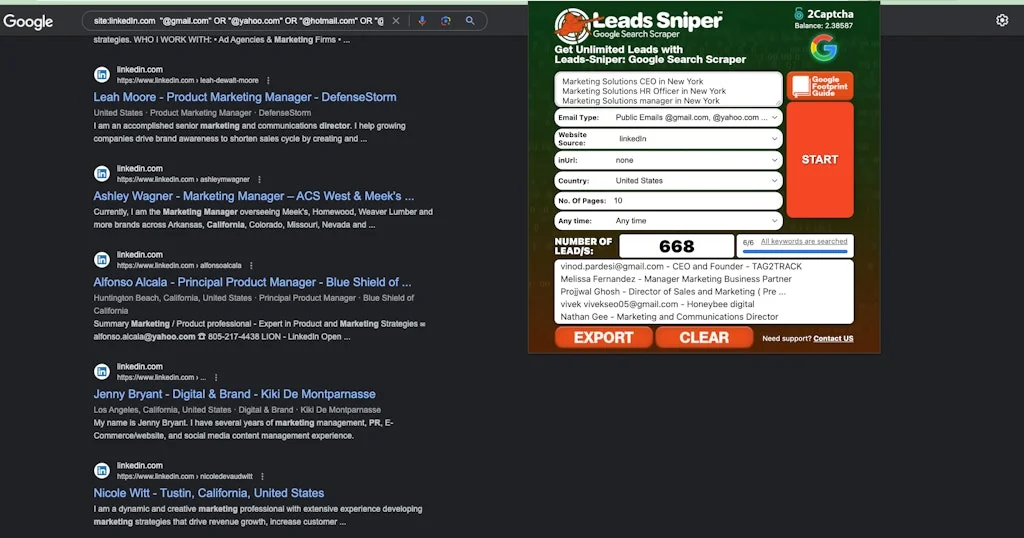Image resolution: width=1024 pixels, height=538 pixels.
Task: Click the keywords textarea in Leads Sniper
Action: (x=668, y=89)
